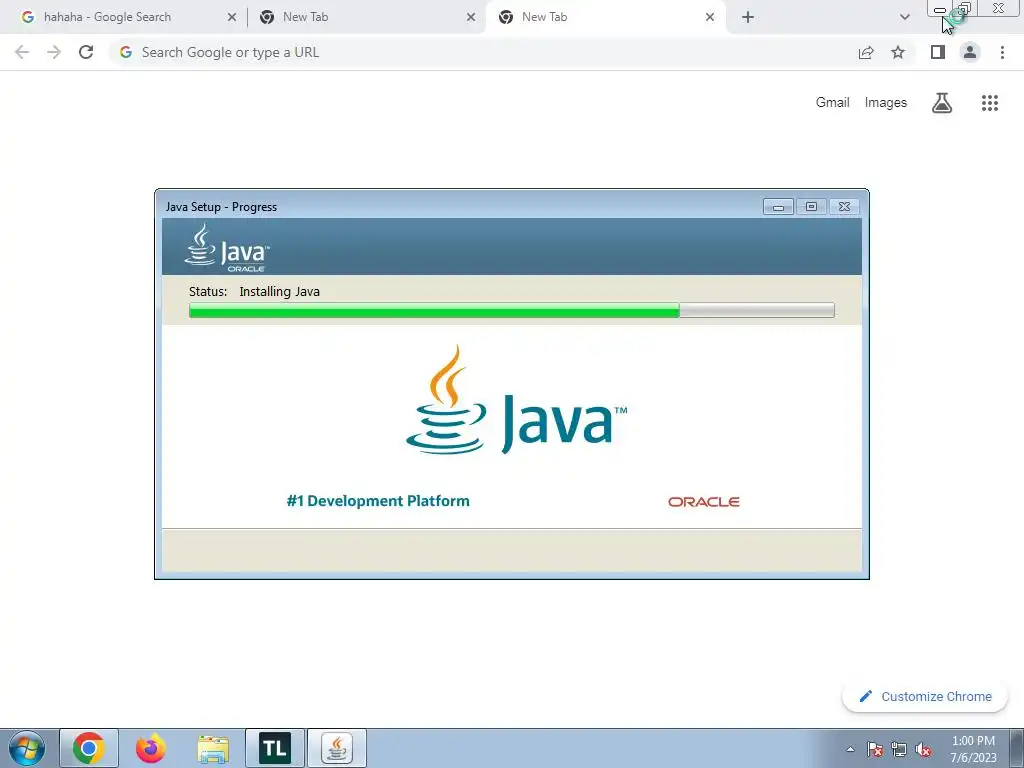Viewport: 1024px width, 768px height.
Task: Open the Chrome three-dot menu
Action: click(1002, 52)
